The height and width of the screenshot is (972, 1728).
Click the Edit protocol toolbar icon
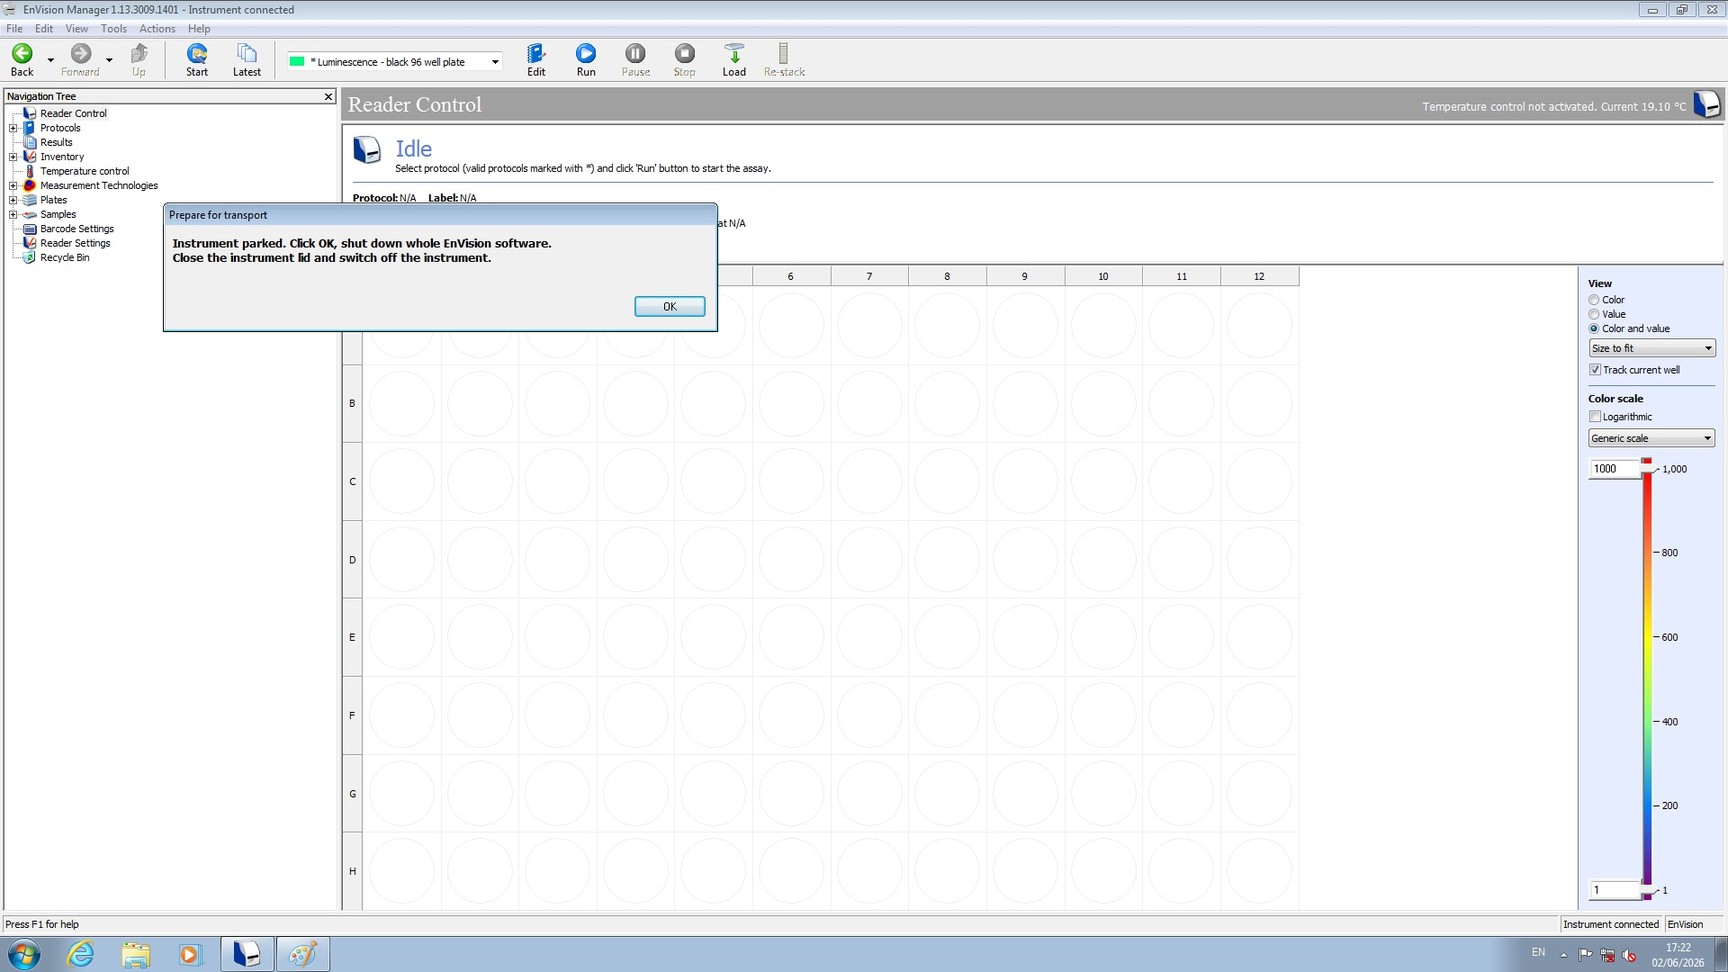[x=536, y=53]
